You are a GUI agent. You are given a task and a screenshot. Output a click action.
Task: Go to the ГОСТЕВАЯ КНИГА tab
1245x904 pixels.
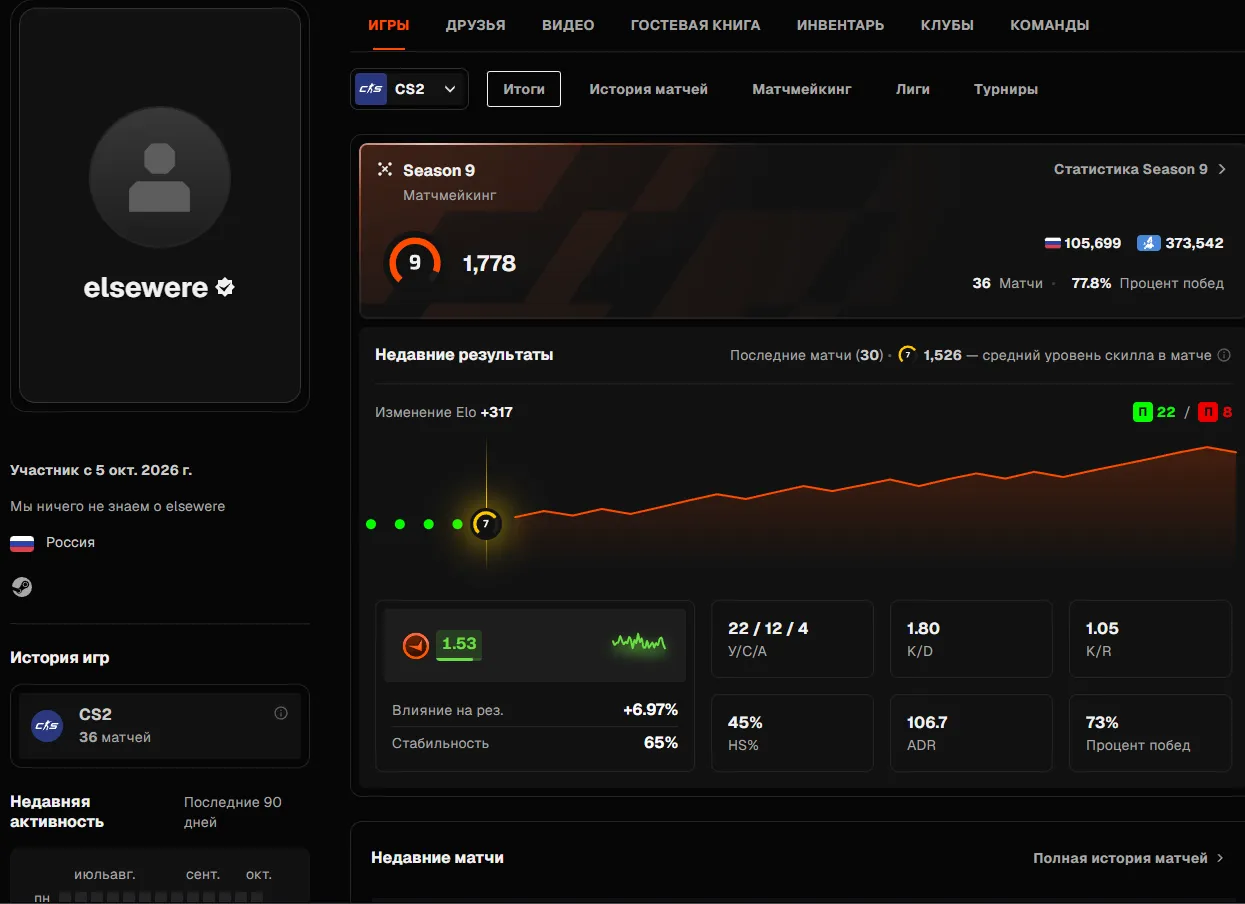[695, 25]
